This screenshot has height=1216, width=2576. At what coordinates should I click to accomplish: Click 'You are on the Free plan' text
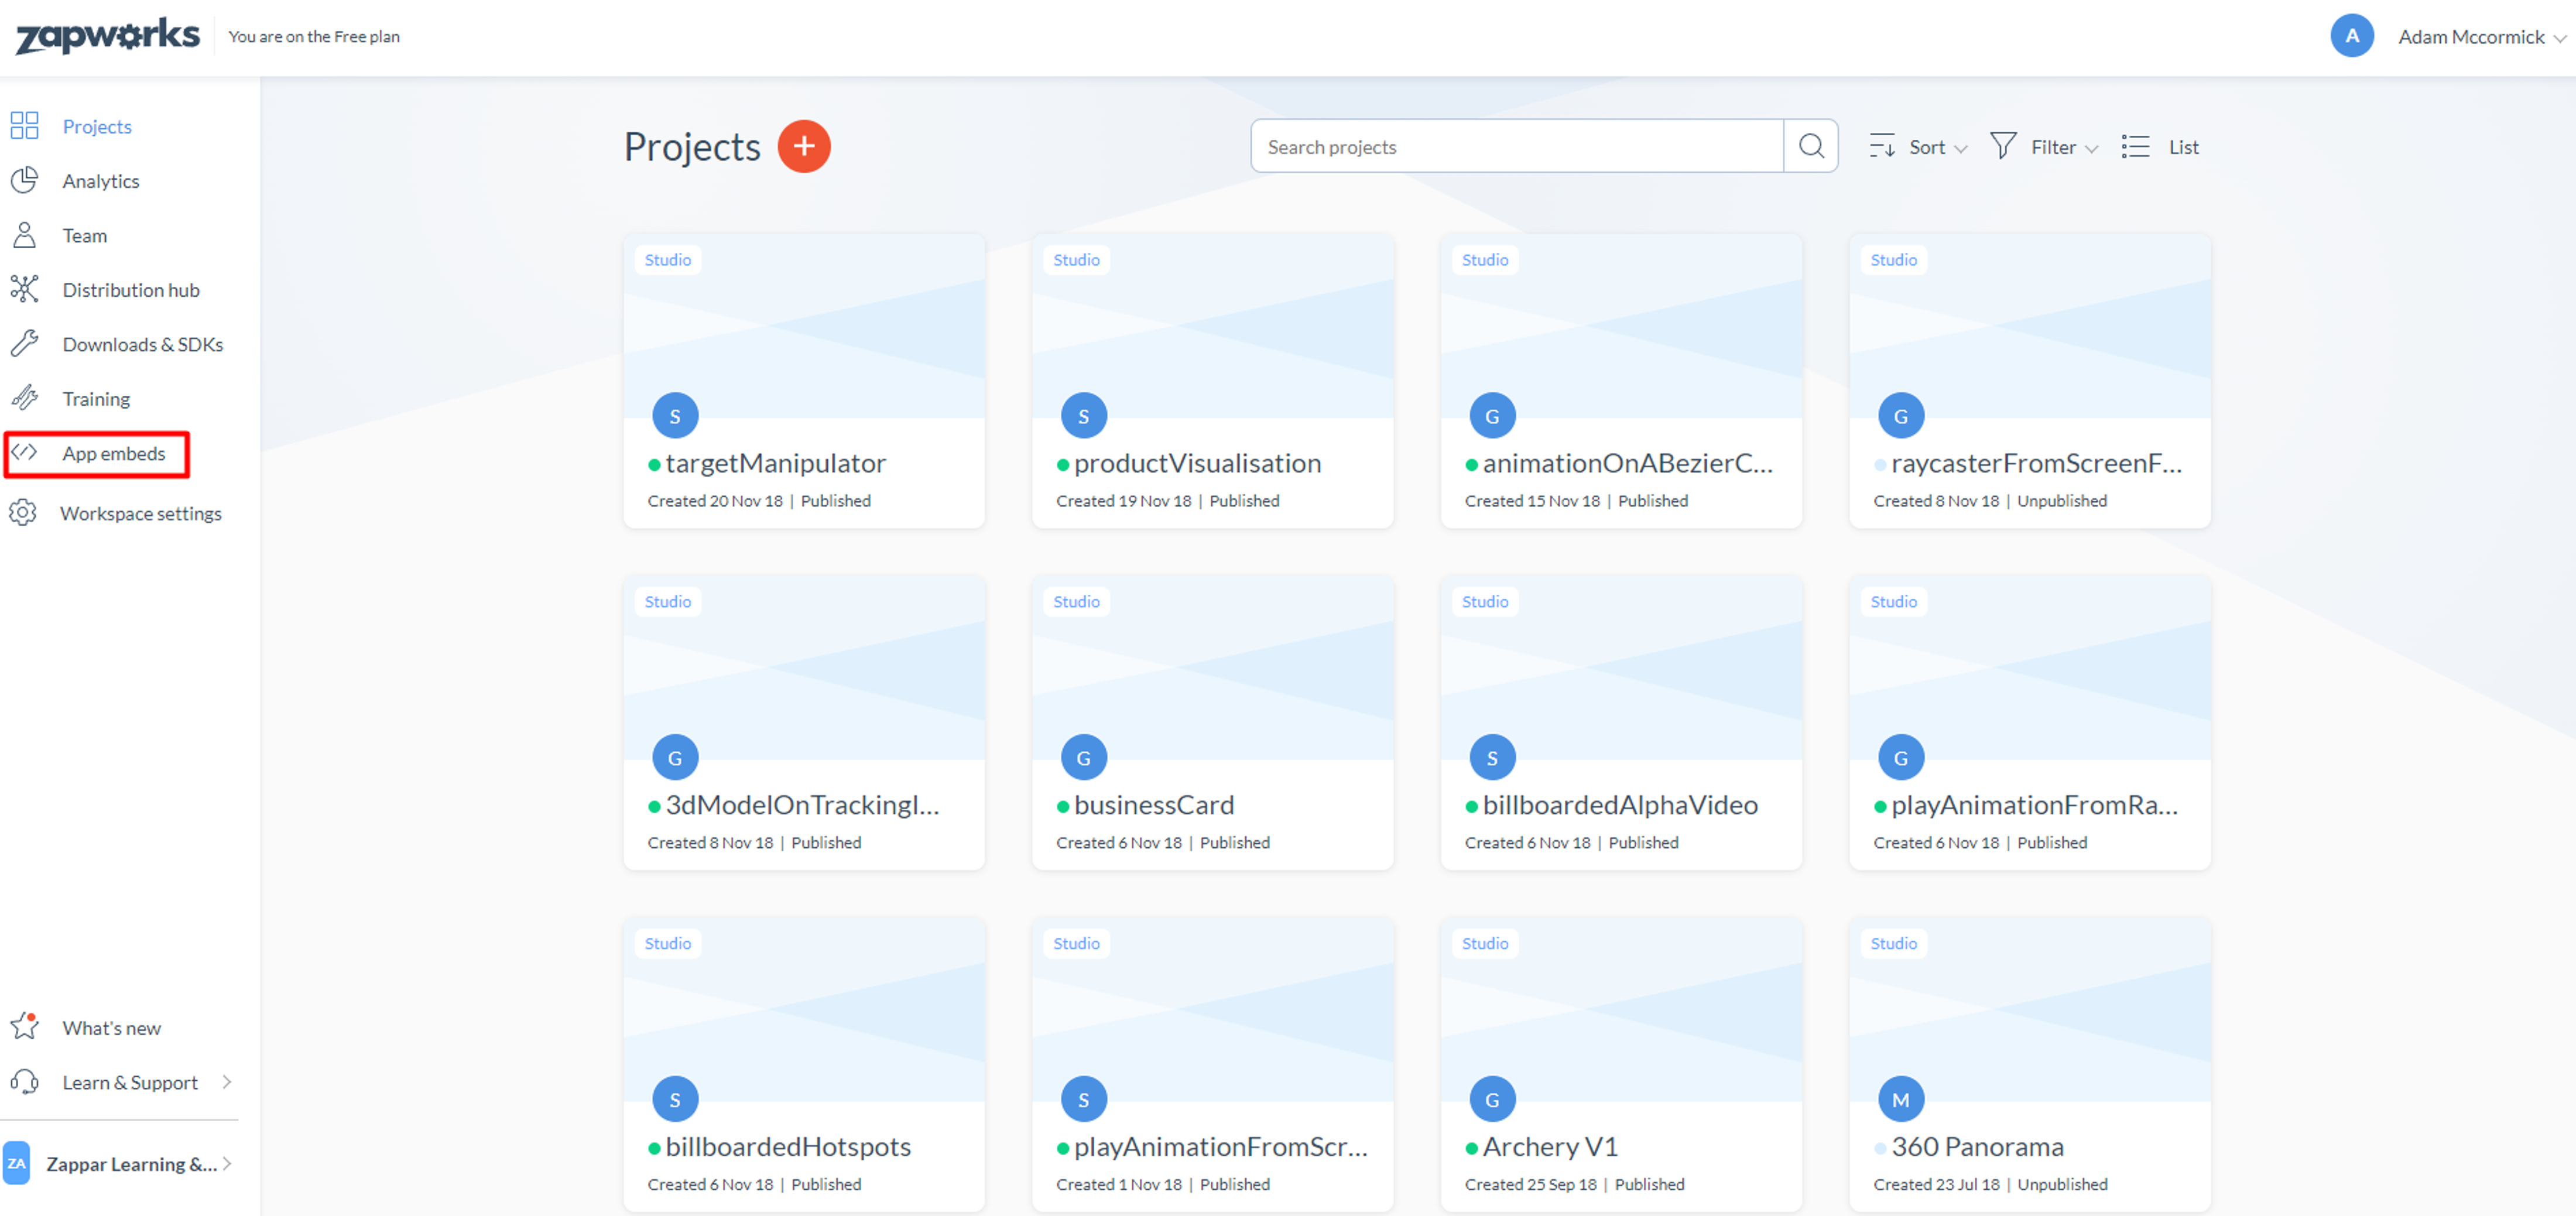(x=314, y=37)
